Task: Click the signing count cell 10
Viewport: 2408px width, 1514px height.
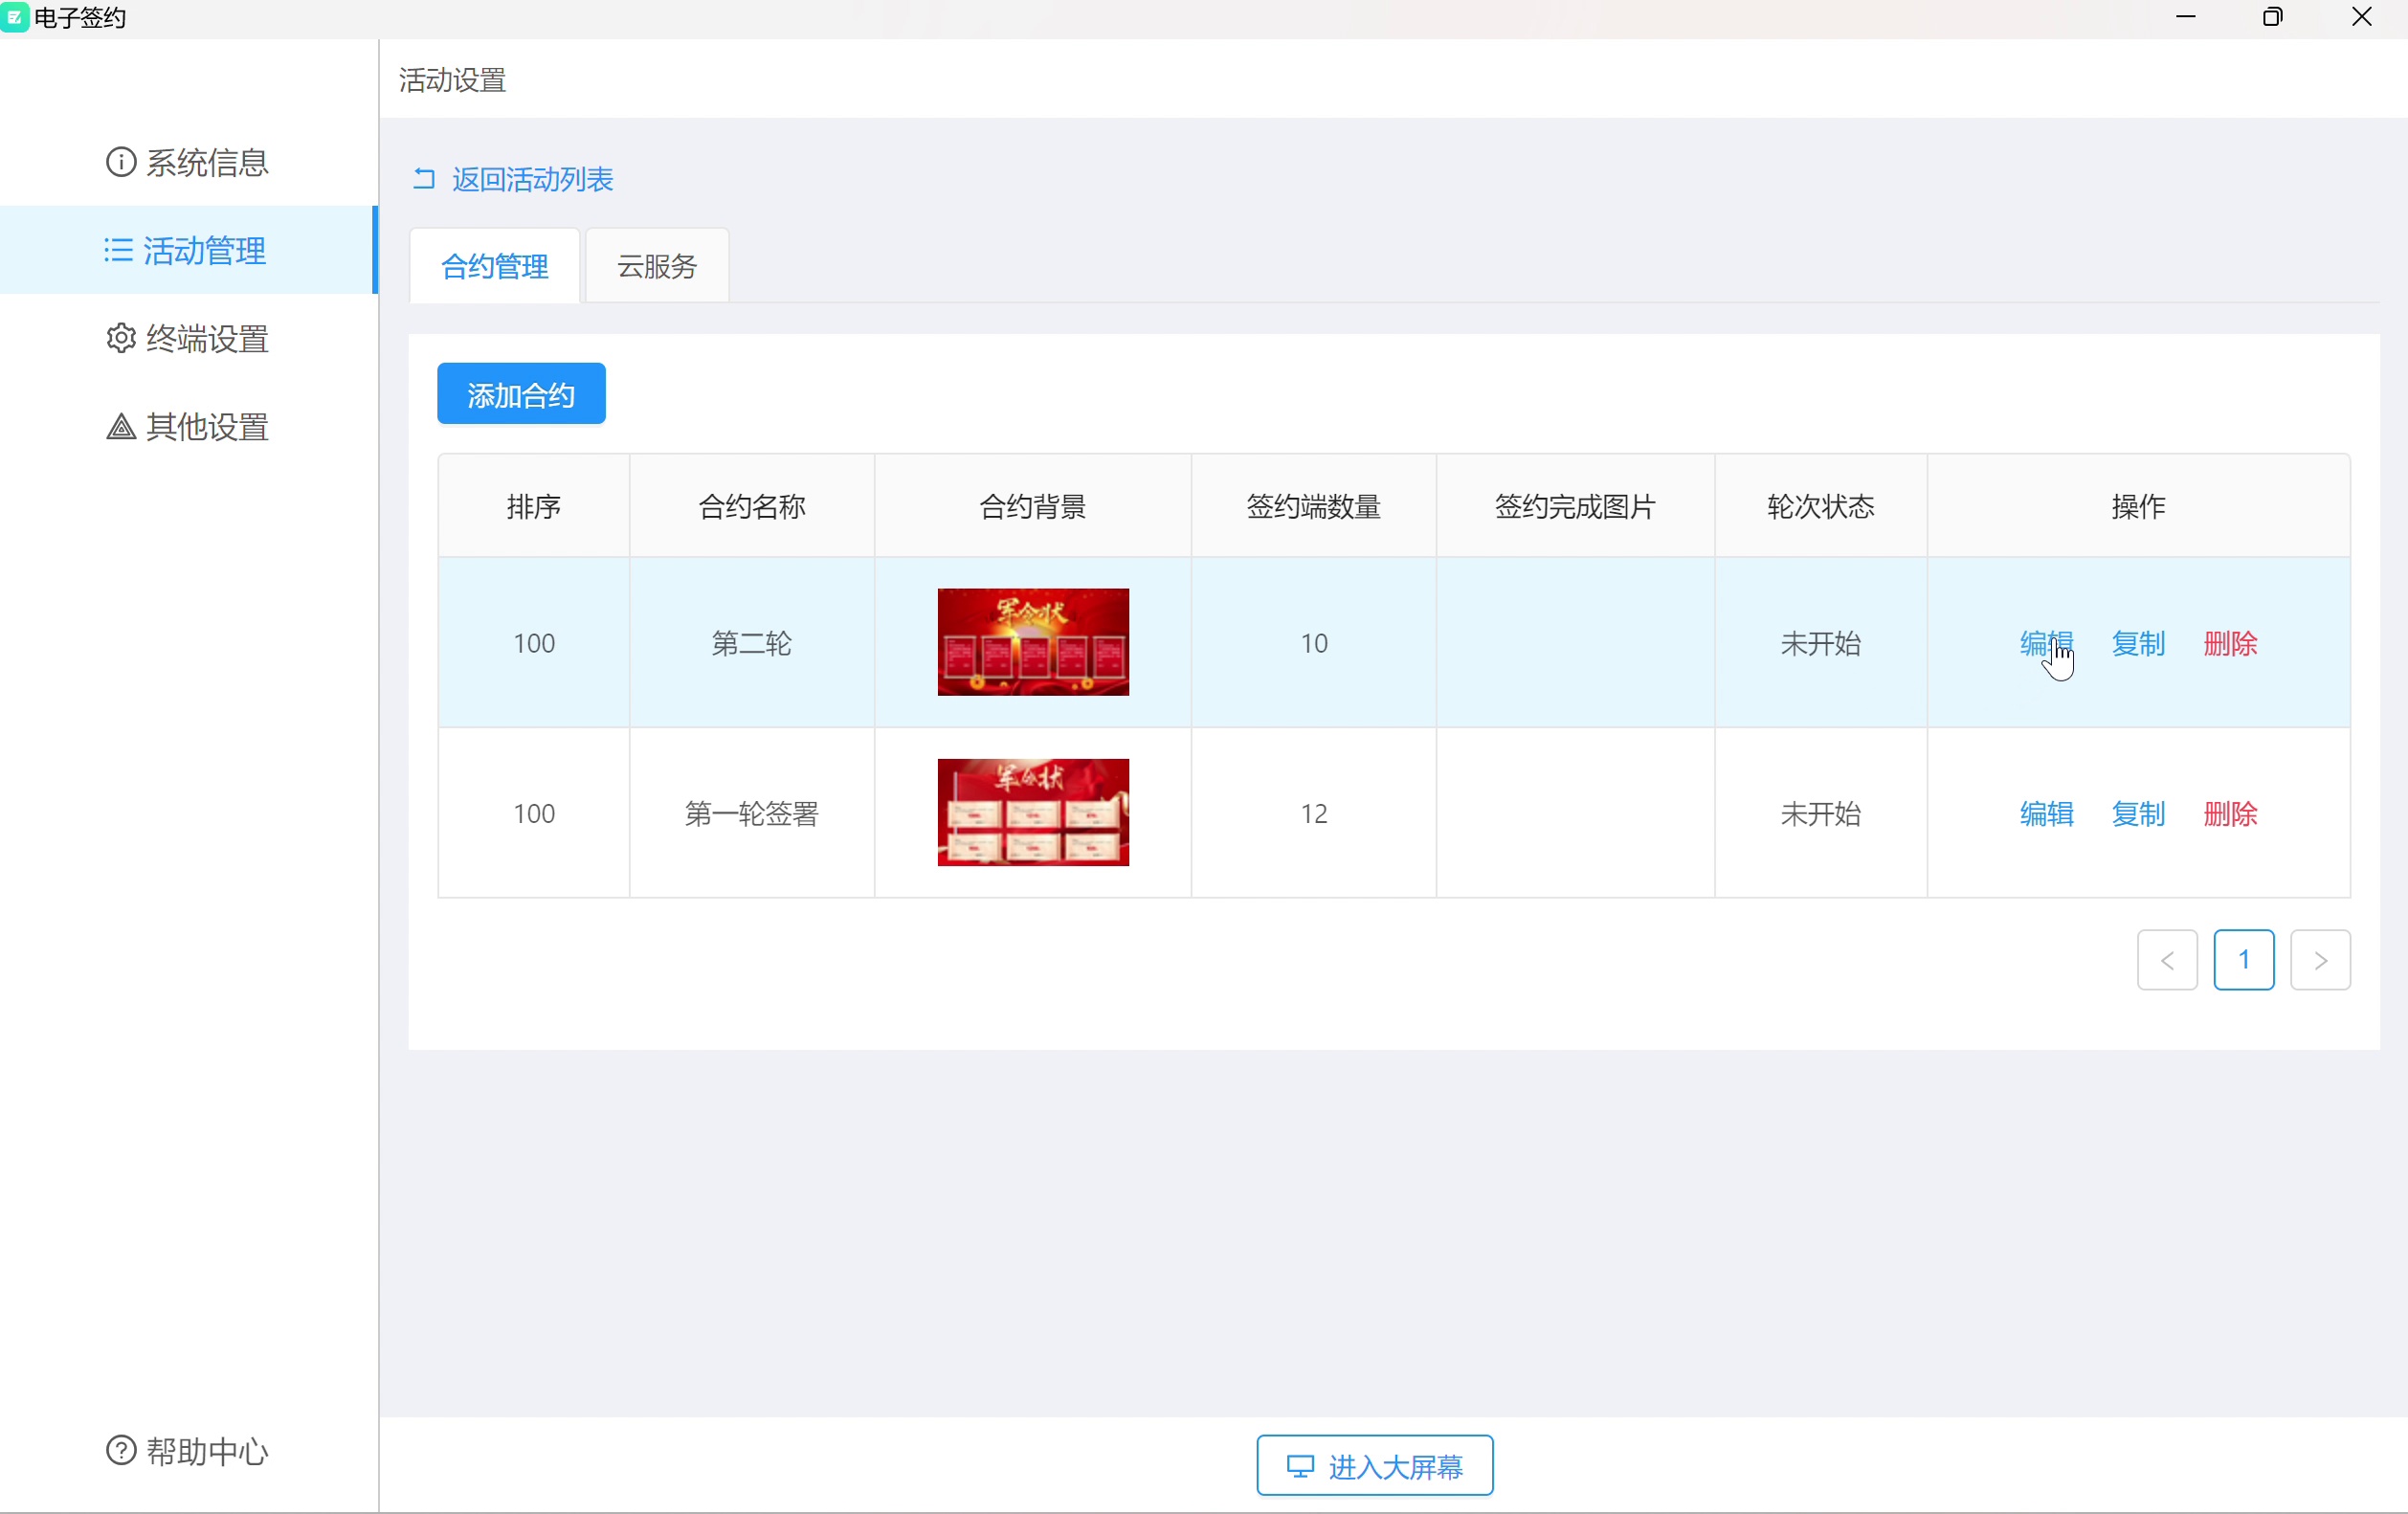Action: 1314,643
